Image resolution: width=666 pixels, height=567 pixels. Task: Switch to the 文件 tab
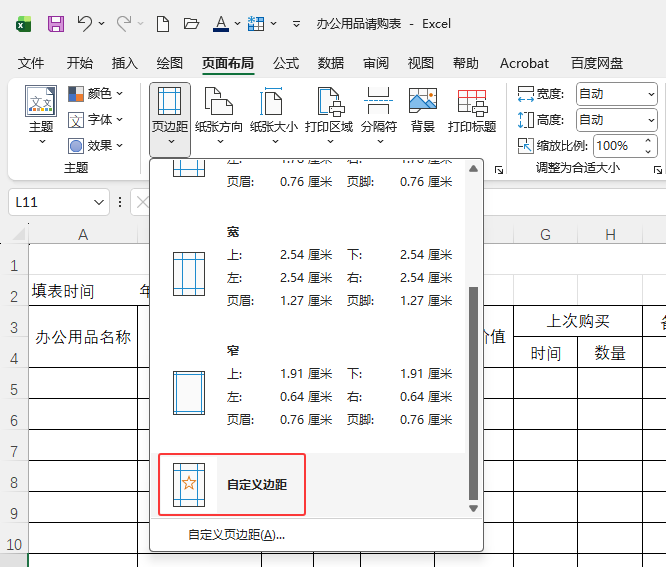click(31, 63)
